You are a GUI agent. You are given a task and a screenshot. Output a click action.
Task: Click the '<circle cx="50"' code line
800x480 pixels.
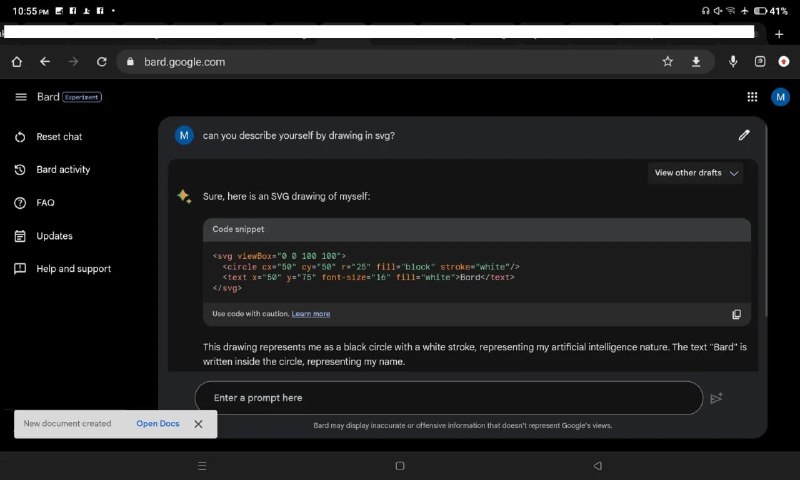tap(371, 267)
